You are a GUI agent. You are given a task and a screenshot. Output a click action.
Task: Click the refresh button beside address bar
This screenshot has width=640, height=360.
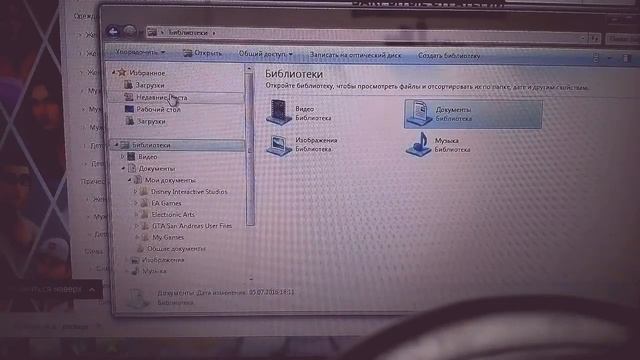click(595, 39)
